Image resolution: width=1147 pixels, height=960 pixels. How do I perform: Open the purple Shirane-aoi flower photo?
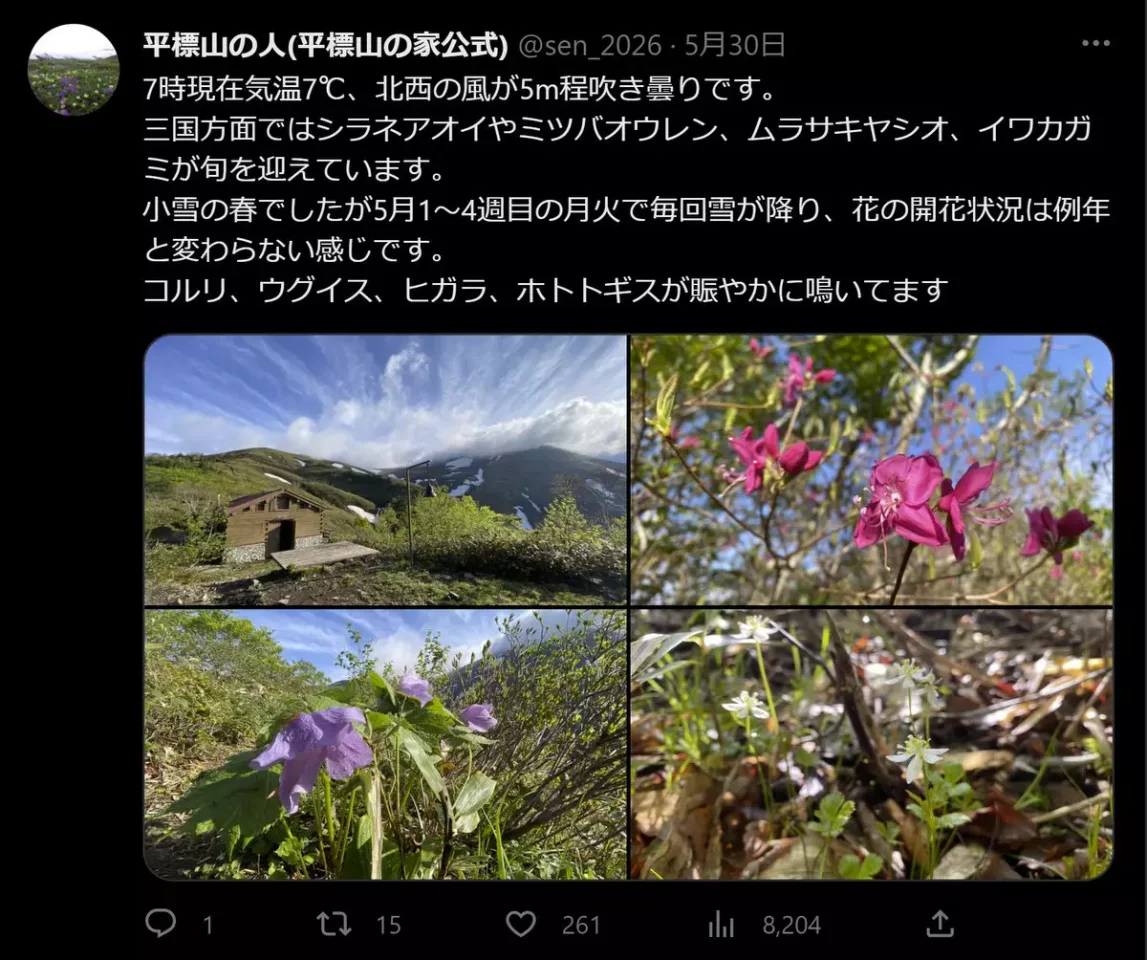[386, 744]
